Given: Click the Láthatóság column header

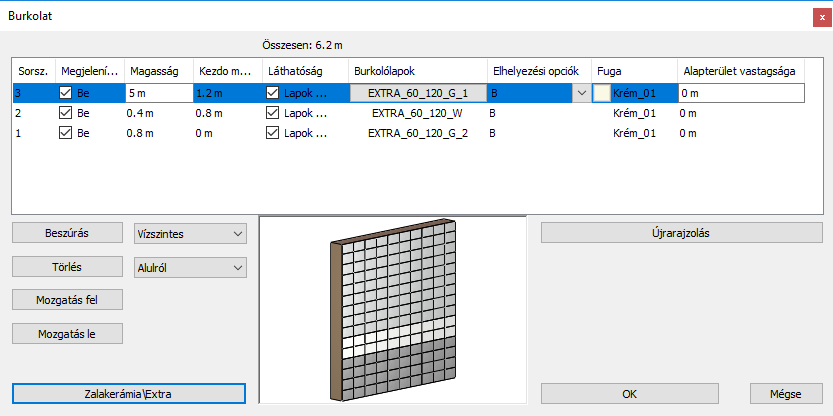Looking at the screenshot, I should (x=305, y=71).
